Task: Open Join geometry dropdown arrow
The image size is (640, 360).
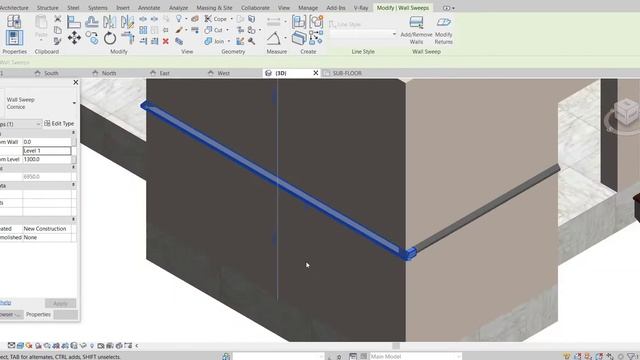Action: click(x=229, y=41)
